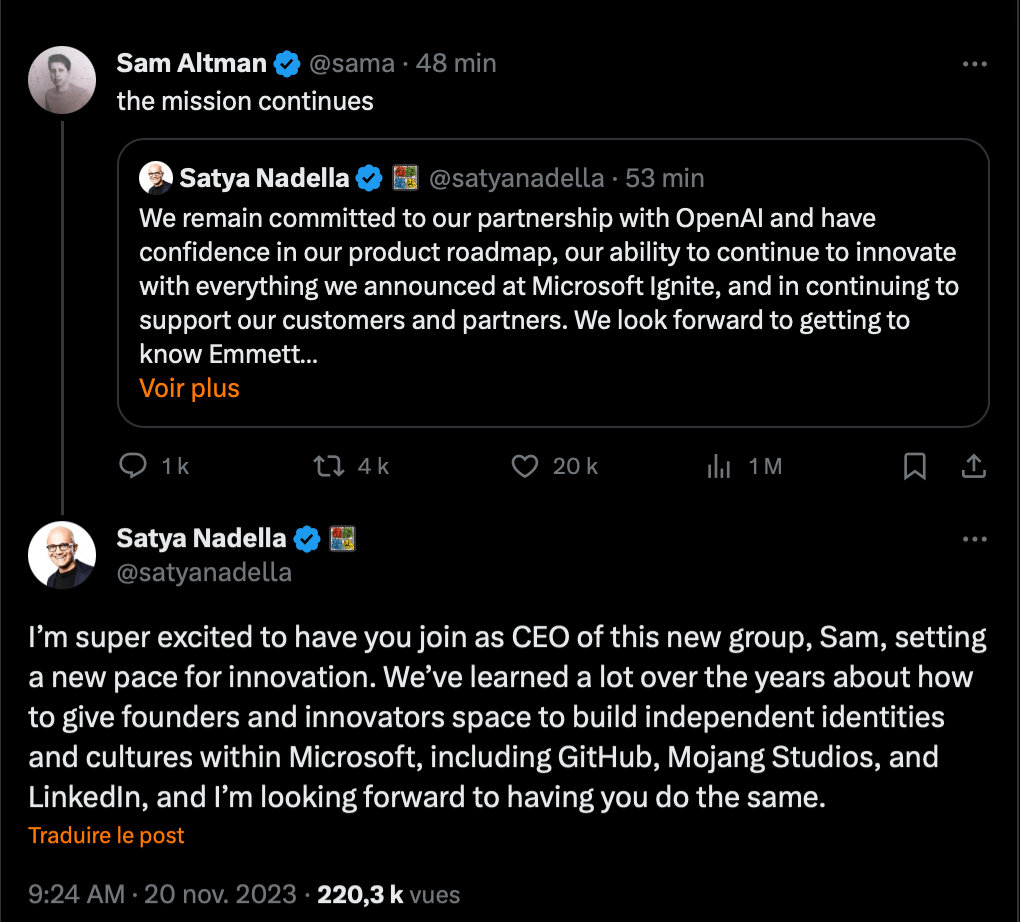Click Satya Nadella's profile picture in the reply

[61, 555]
